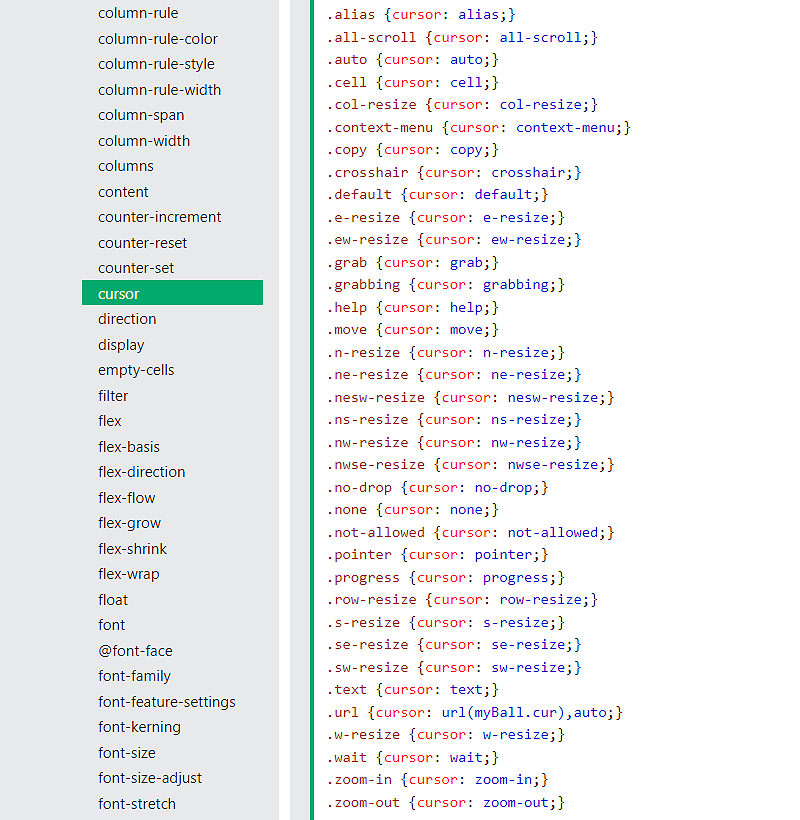Open the font-stretch link
The width and height of the screenshot is (800, 820).
[136, 804]
